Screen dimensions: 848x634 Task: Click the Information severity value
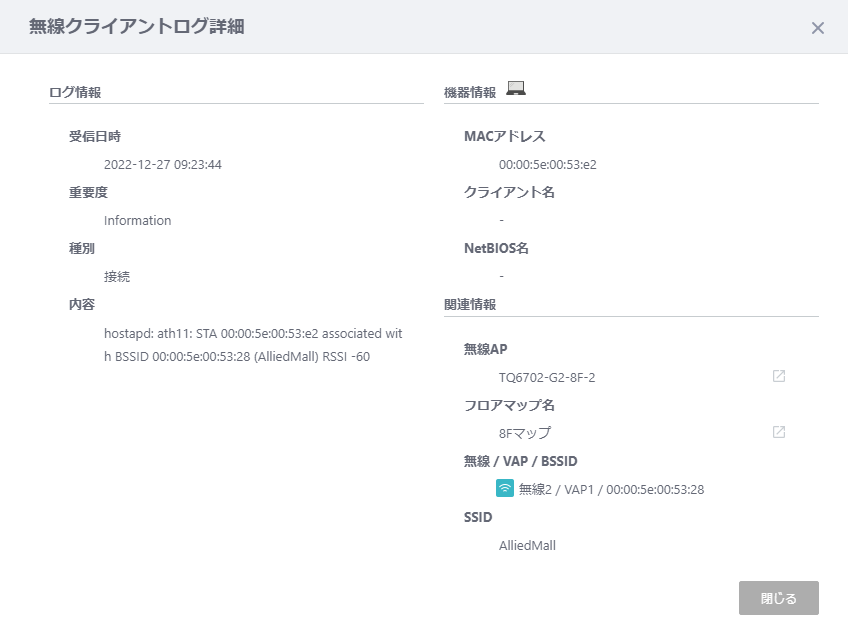pyautogui.click(x=137, y=220)
